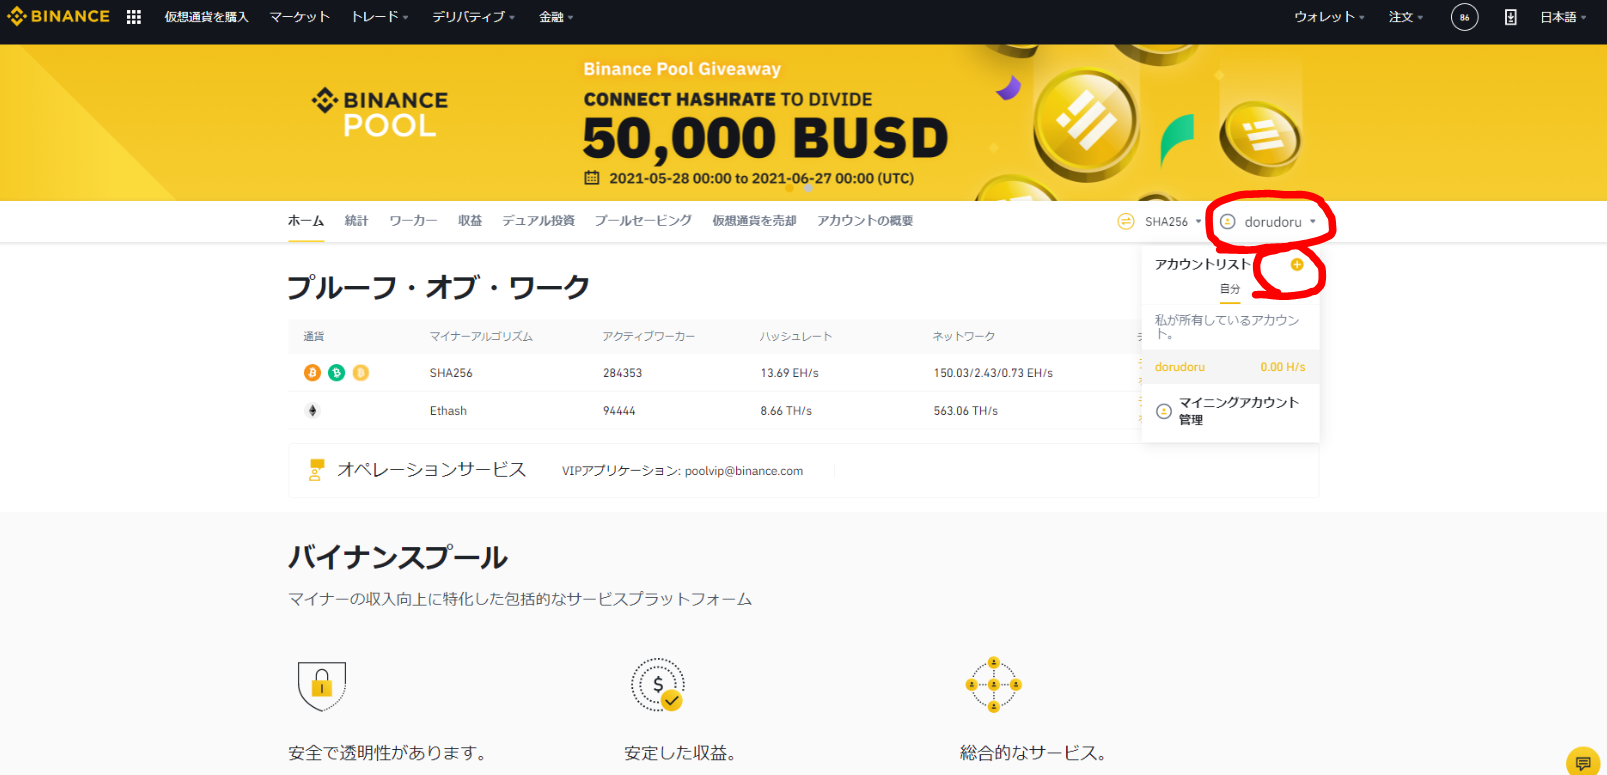
Task: Open マイニングアカウント管理 link
Action: coord(1239,411)
